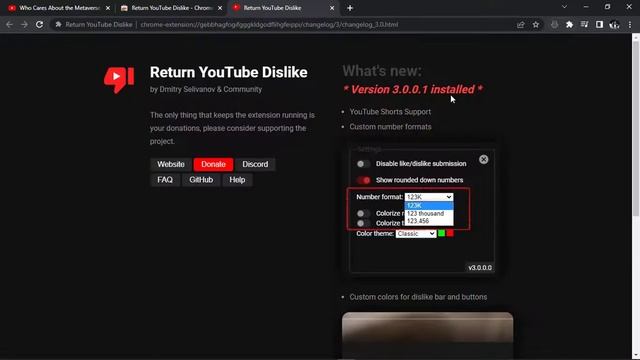Open the tab search chevron
Screen dimensions: 640x360
tap(564, 7)
